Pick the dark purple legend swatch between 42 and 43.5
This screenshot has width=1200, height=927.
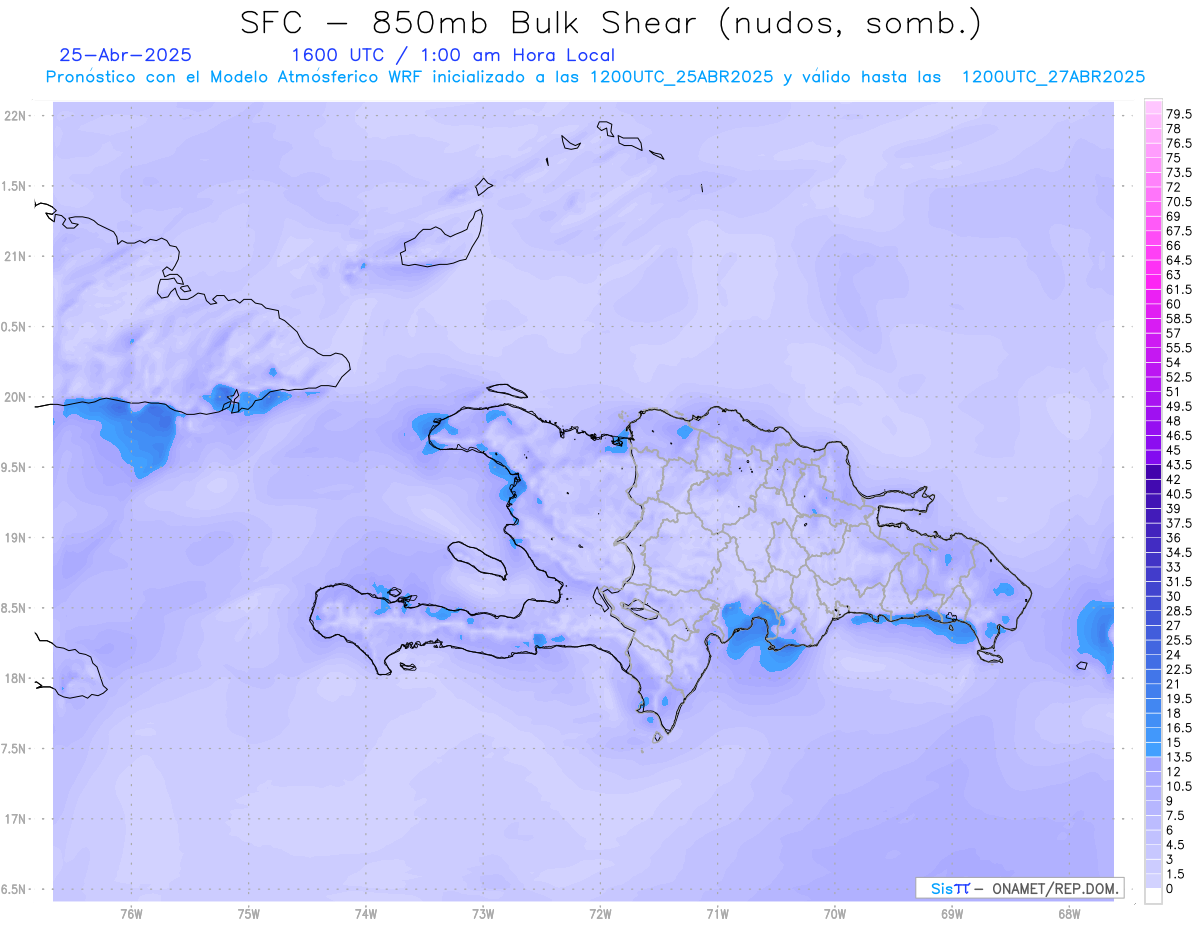pyautogui.click(x=1153, y=472)
